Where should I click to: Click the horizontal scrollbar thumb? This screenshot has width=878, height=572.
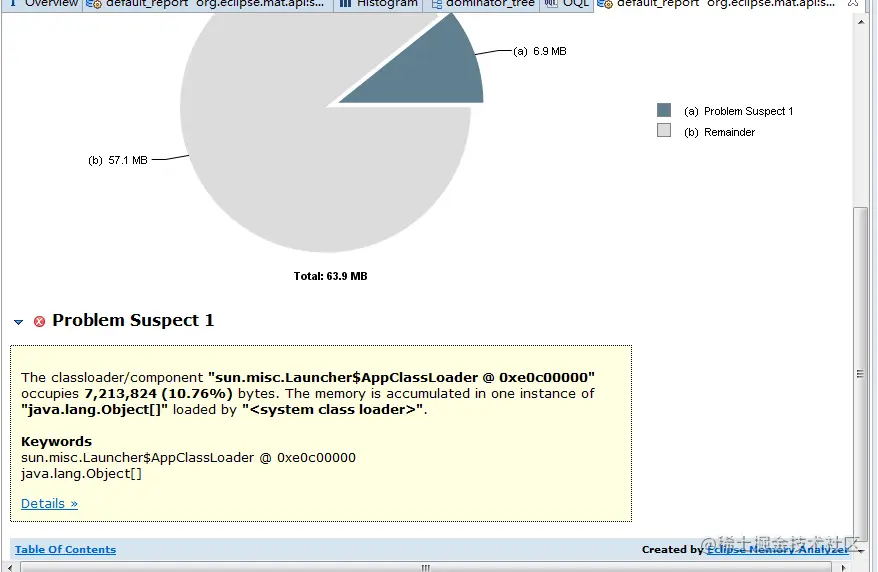pos(426,568)
